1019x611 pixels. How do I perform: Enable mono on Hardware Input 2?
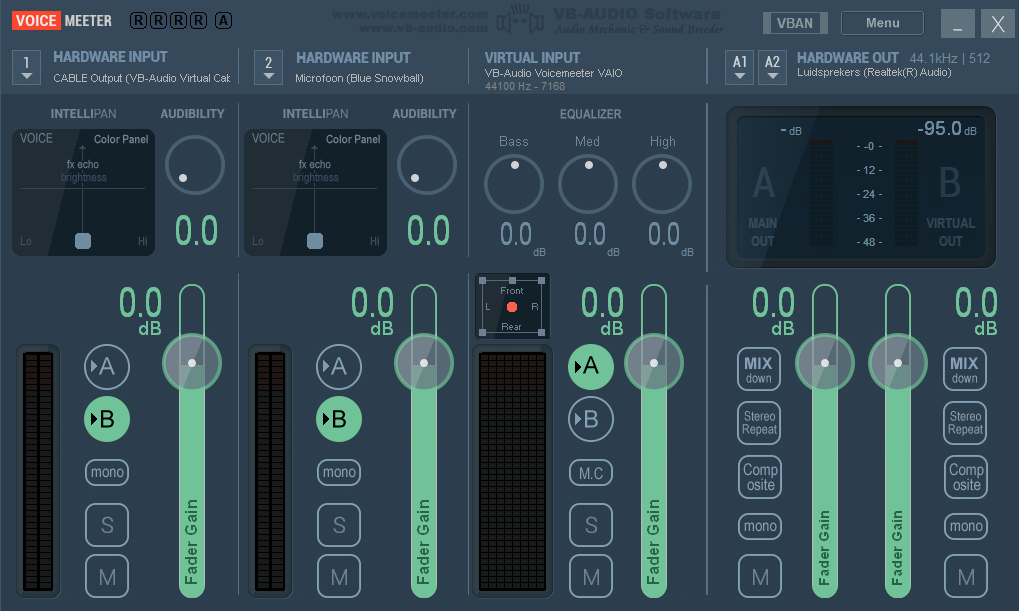(339, 473)
